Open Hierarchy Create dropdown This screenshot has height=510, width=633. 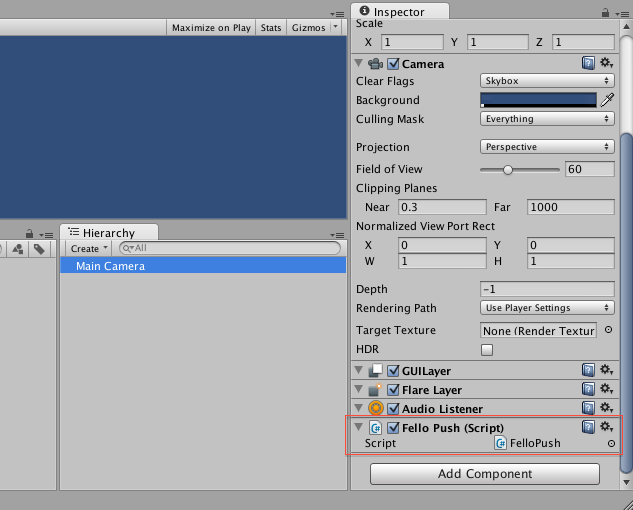click(x=89, y=248)
